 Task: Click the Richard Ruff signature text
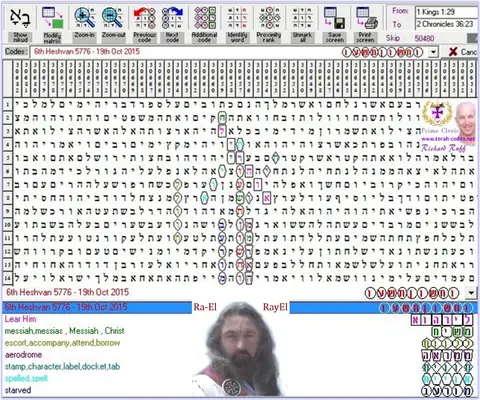tap(443, 148)
